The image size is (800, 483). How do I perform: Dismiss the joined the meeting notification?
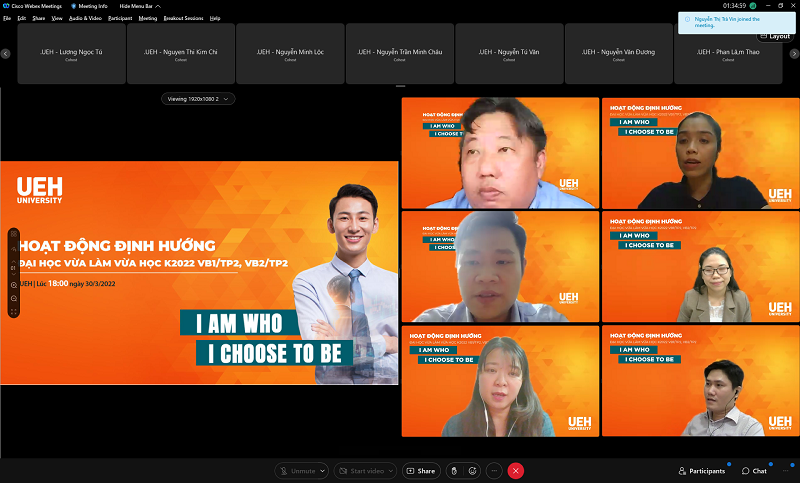736,22
